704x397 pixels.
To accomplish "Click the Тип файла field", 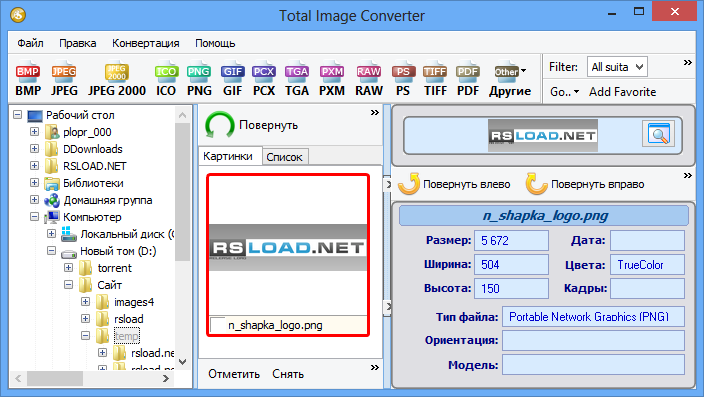I will click(x=593, y=317).
